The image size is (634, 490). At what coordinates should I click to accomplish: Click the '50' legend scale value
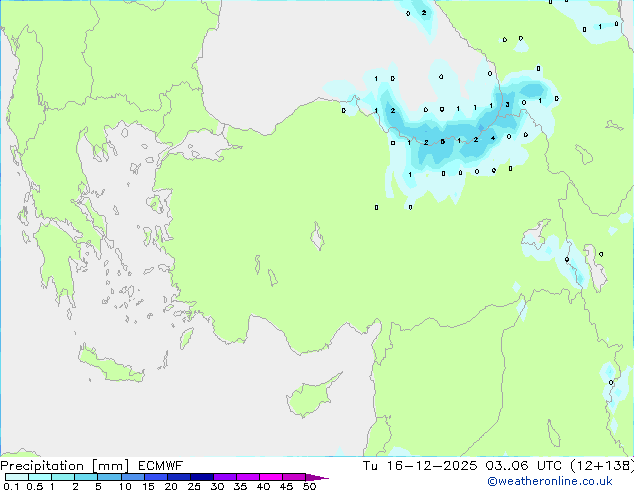(x=309, y=486)
